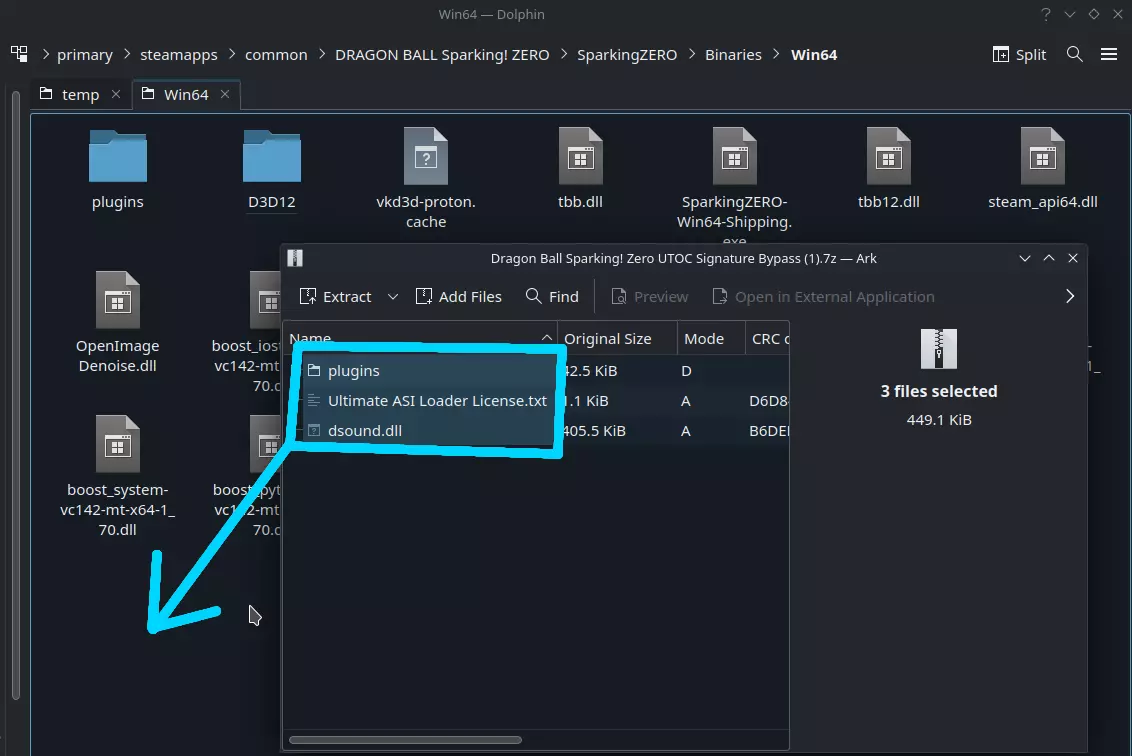Click the zip archive icon in Ark info panel
The height and width of the screenshot is (756, 1132).
click(x=939, y=349)
